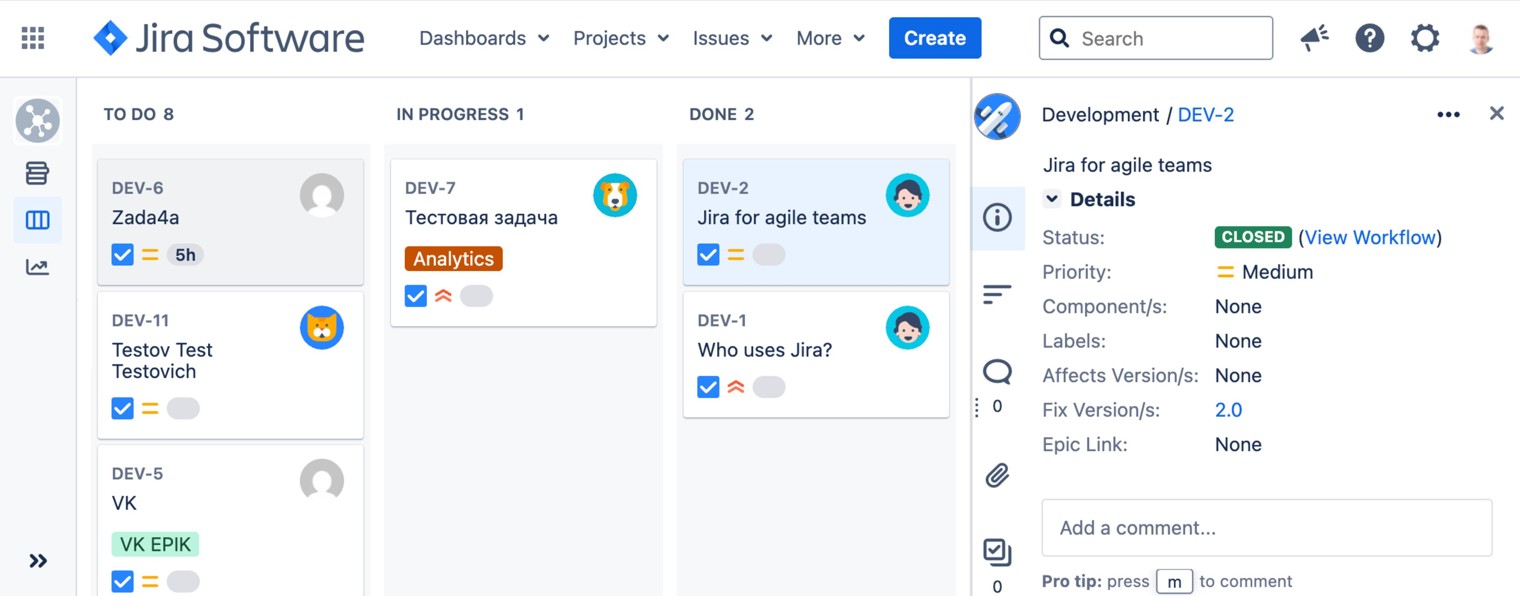Image resolution: width=1520 pixels, height=596 pixels.
Task: Click the orange Analytics epic label
Action: point(453,259)
